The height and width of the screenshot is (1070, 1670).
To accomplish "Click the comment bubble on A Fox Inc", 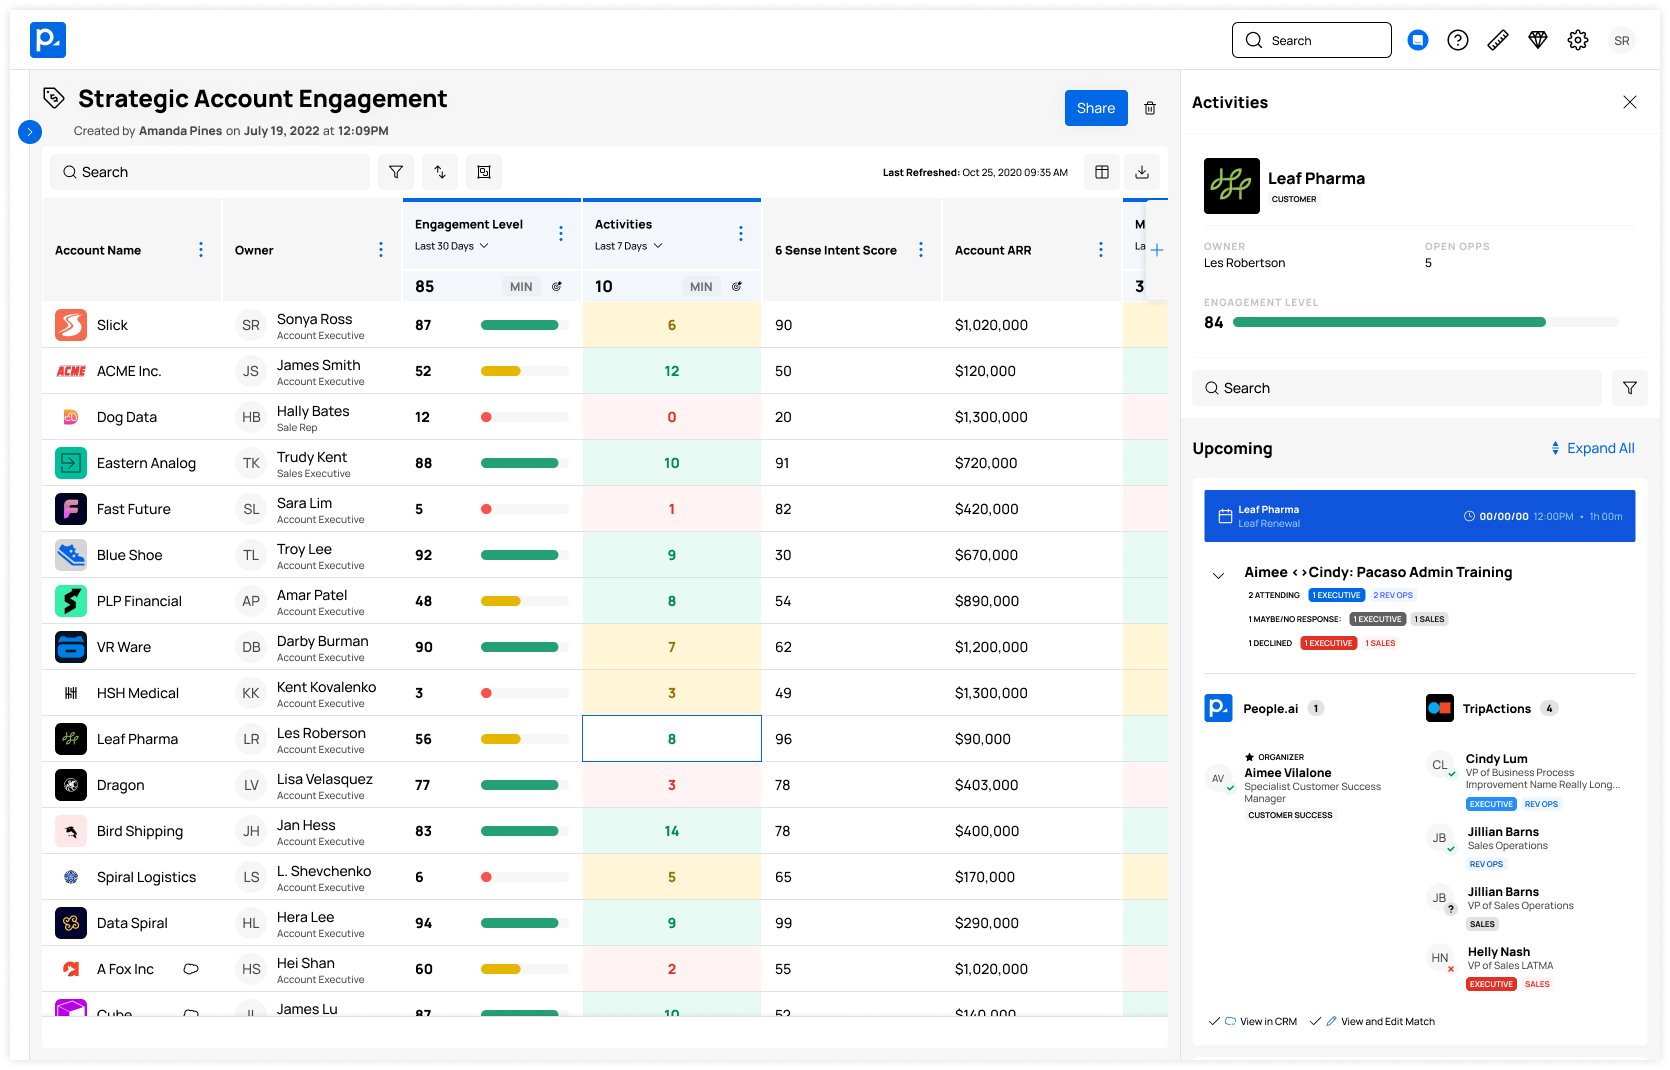I will (191, 969).
